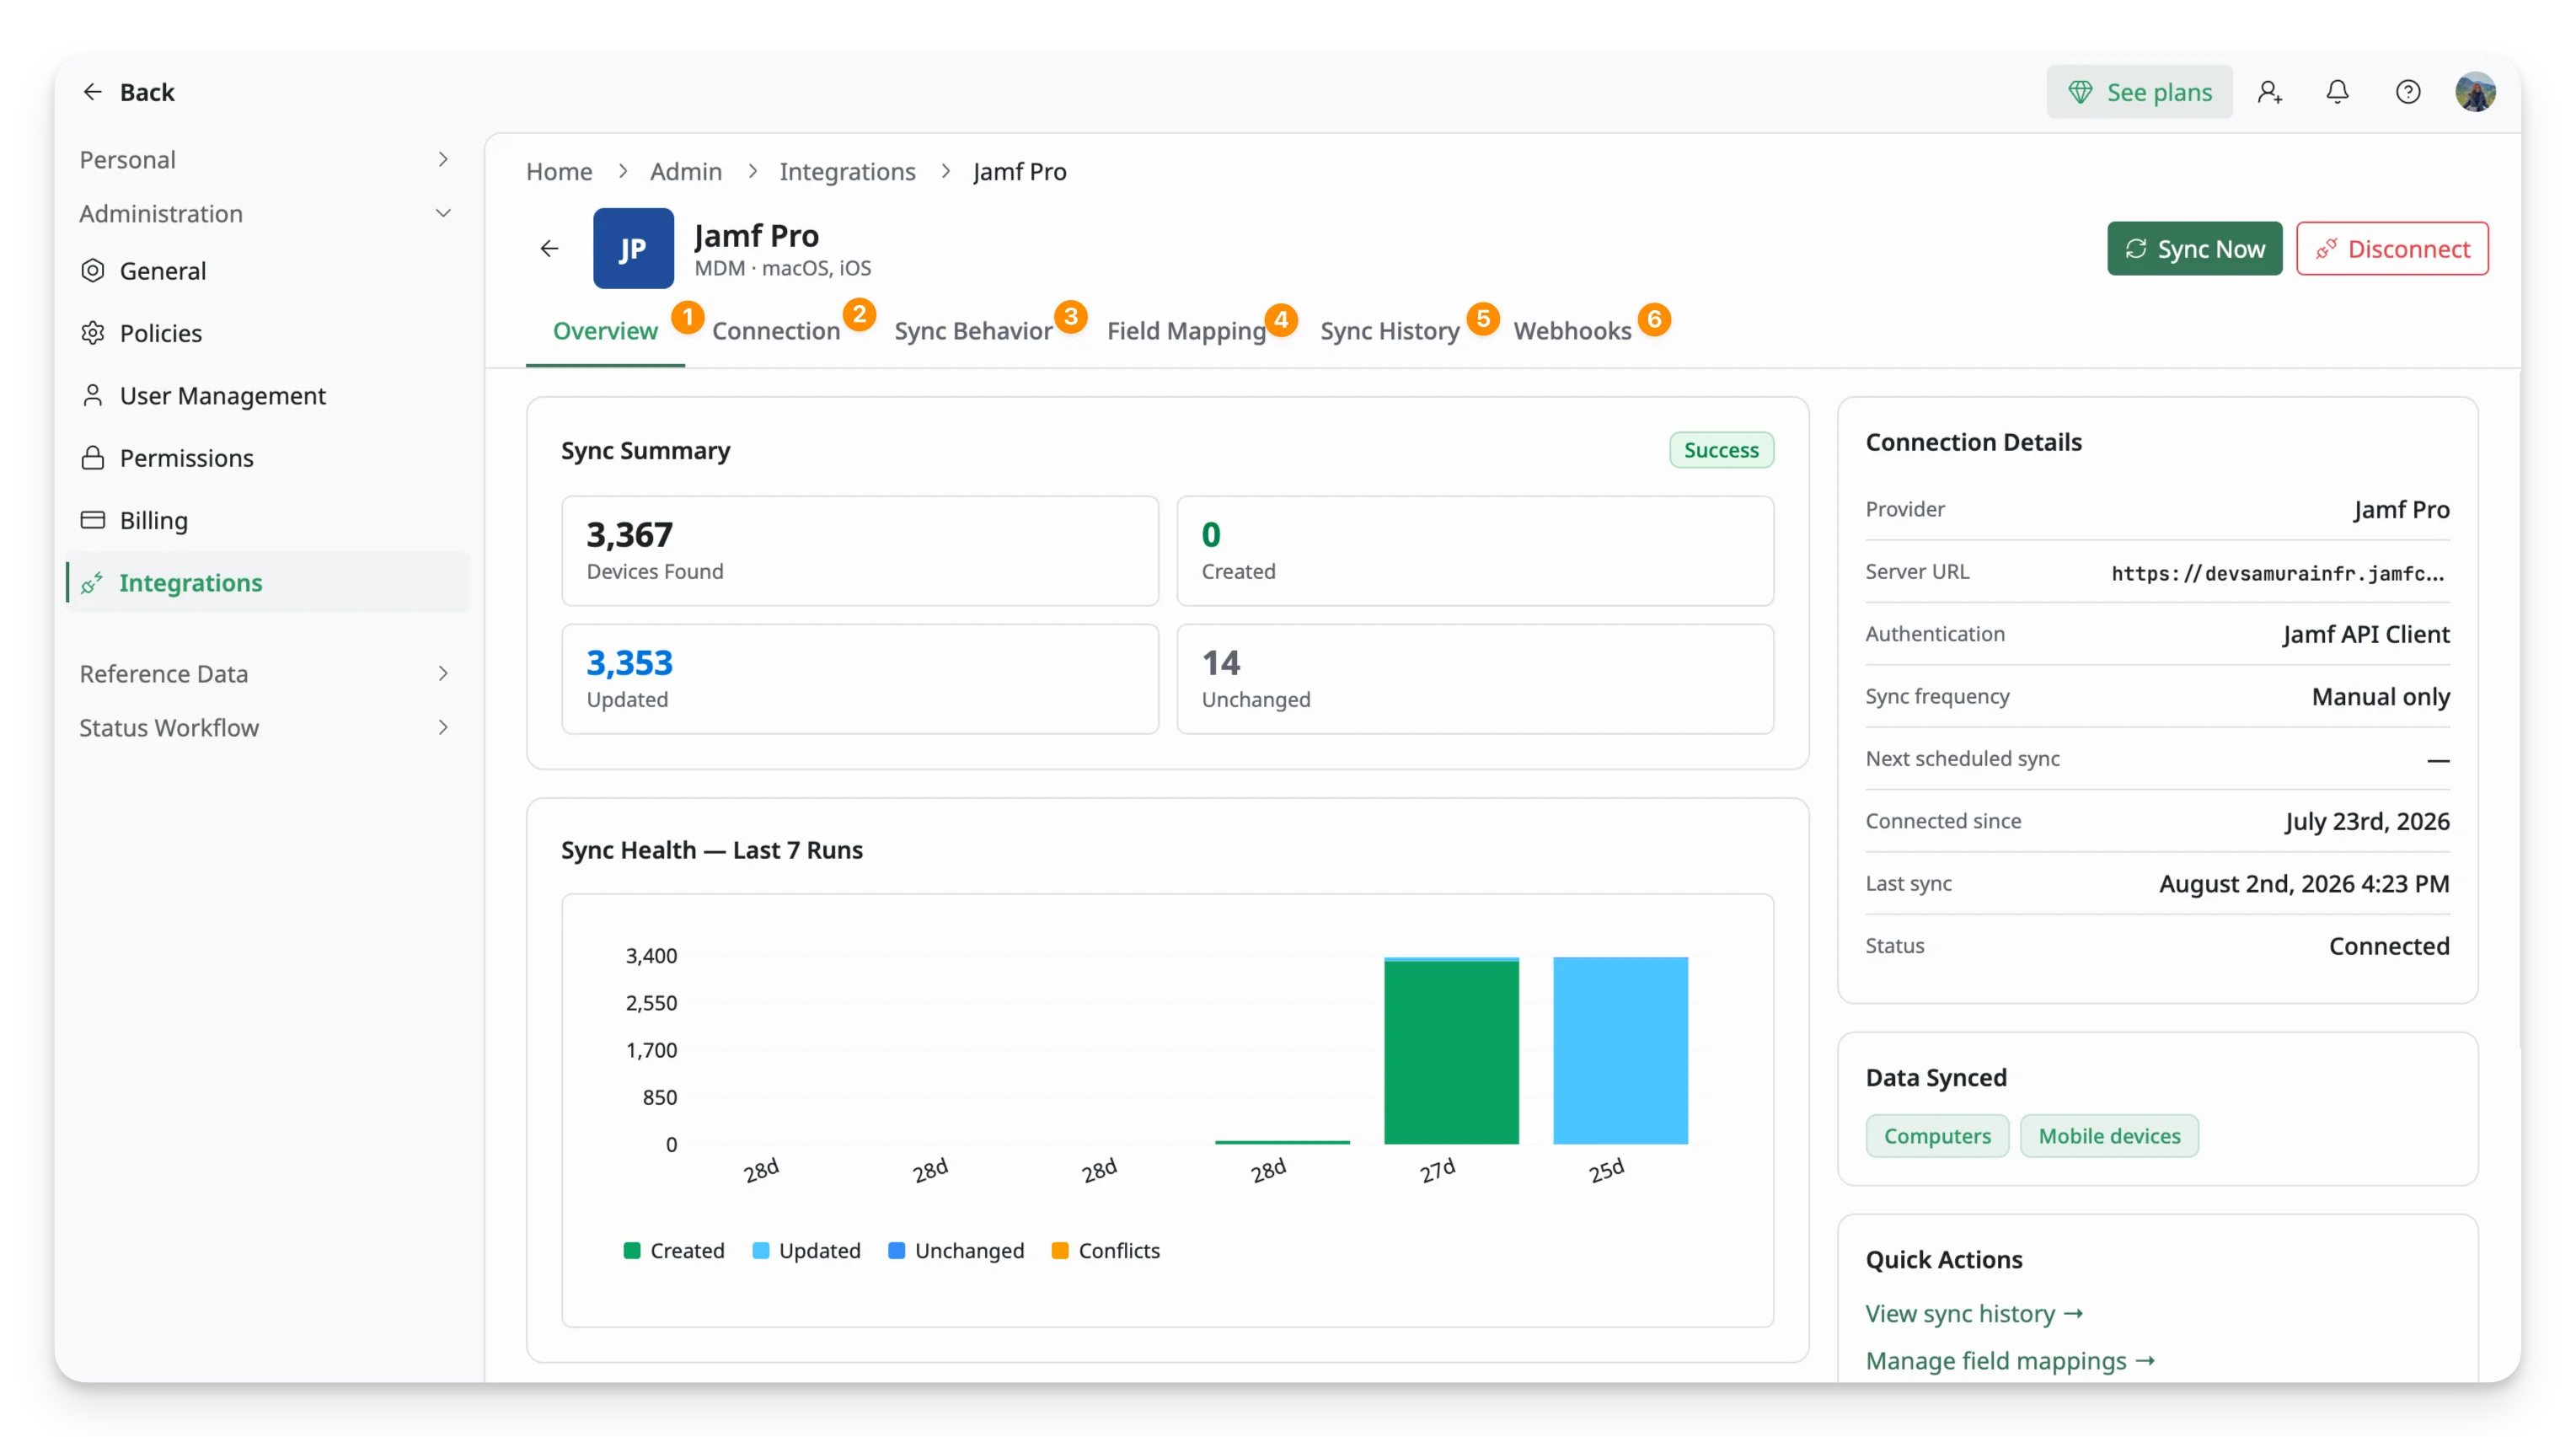This screenshot has width=2576, height=1437.
Task: Click the Sync Now button
Action: (2194, 248)
